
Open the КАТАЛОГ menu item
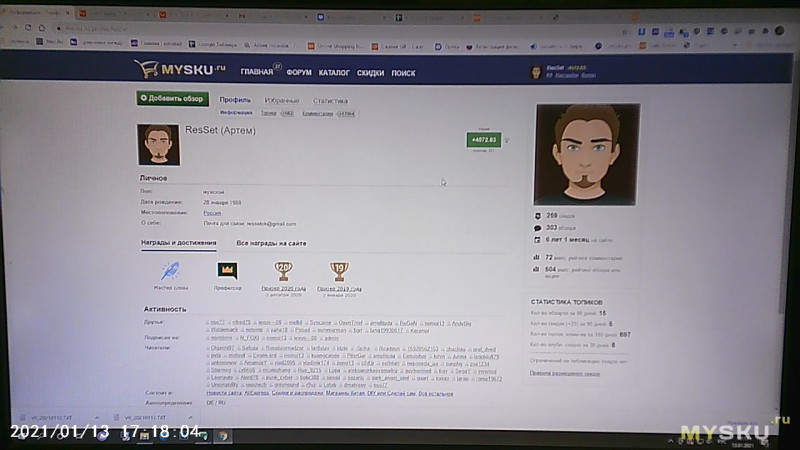pos(334,73)
